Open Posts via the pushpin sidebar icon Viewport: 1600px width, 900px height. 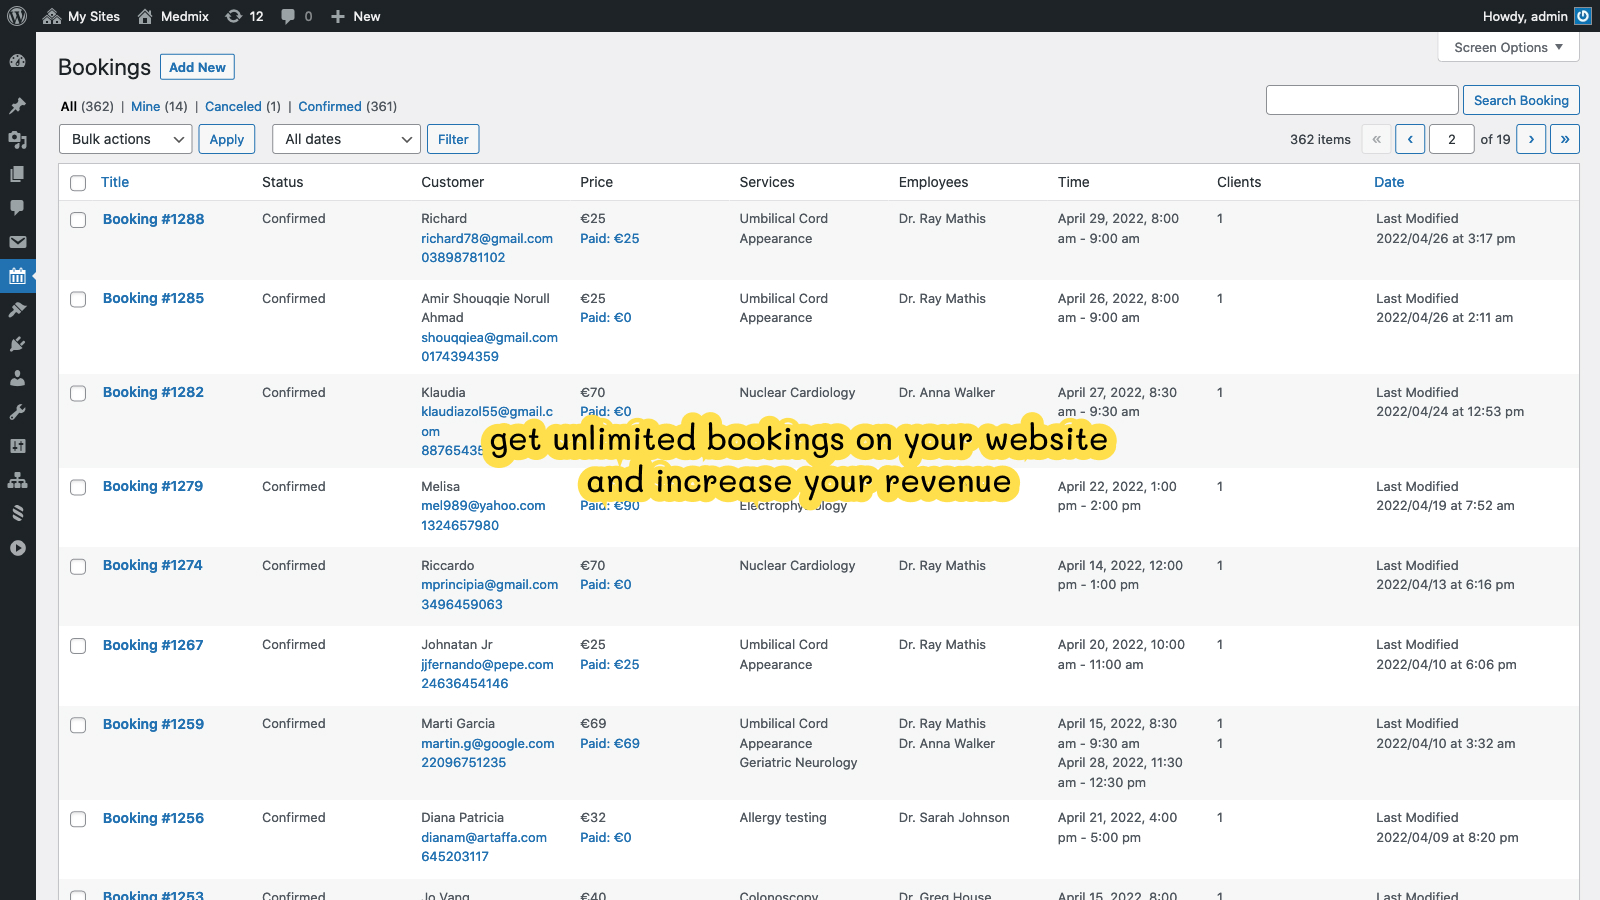[x=17, y=106]
